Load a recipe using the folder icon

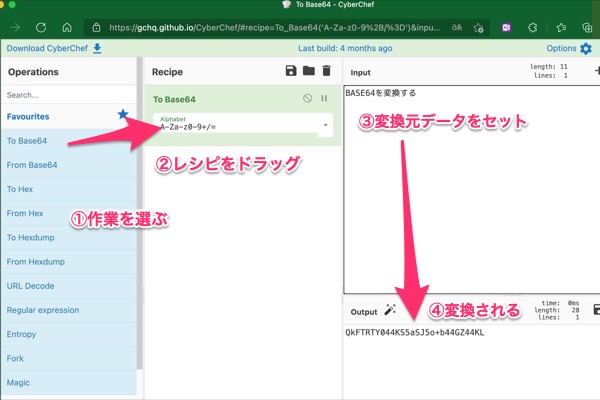[x=308, y=71]
